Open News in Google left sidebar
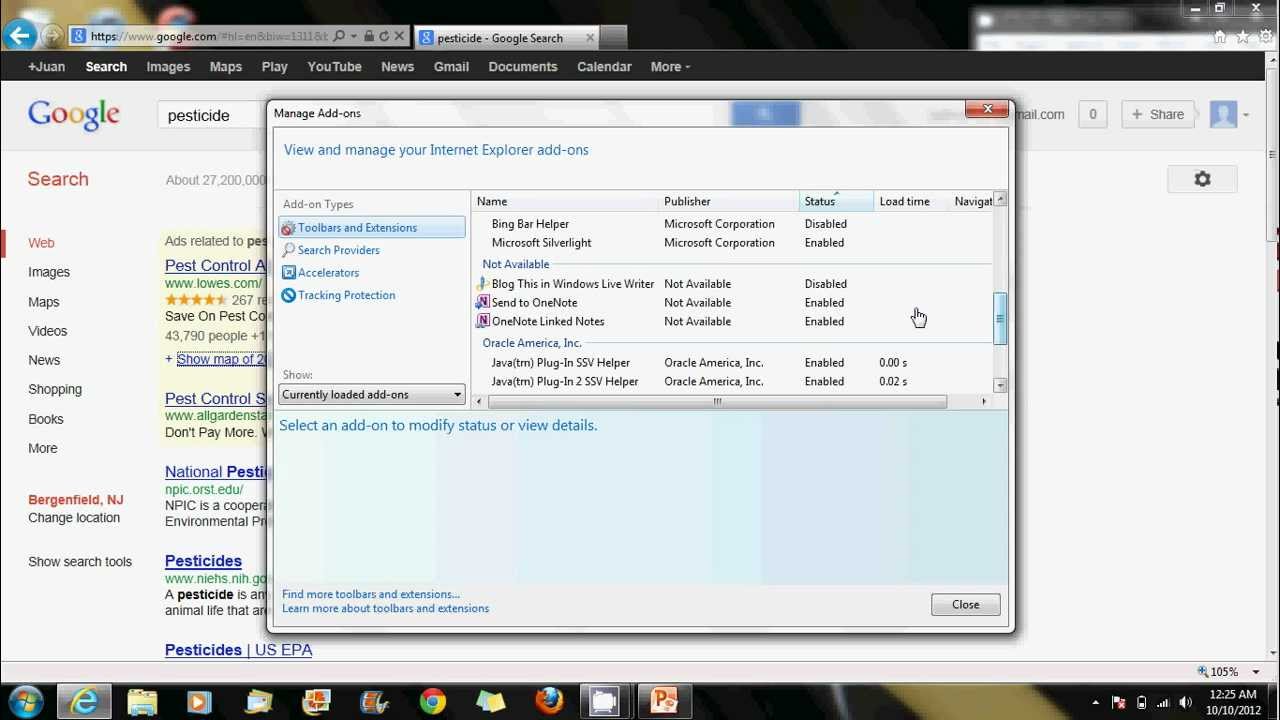Screen dimensions: 1280x720 (44, 360)
